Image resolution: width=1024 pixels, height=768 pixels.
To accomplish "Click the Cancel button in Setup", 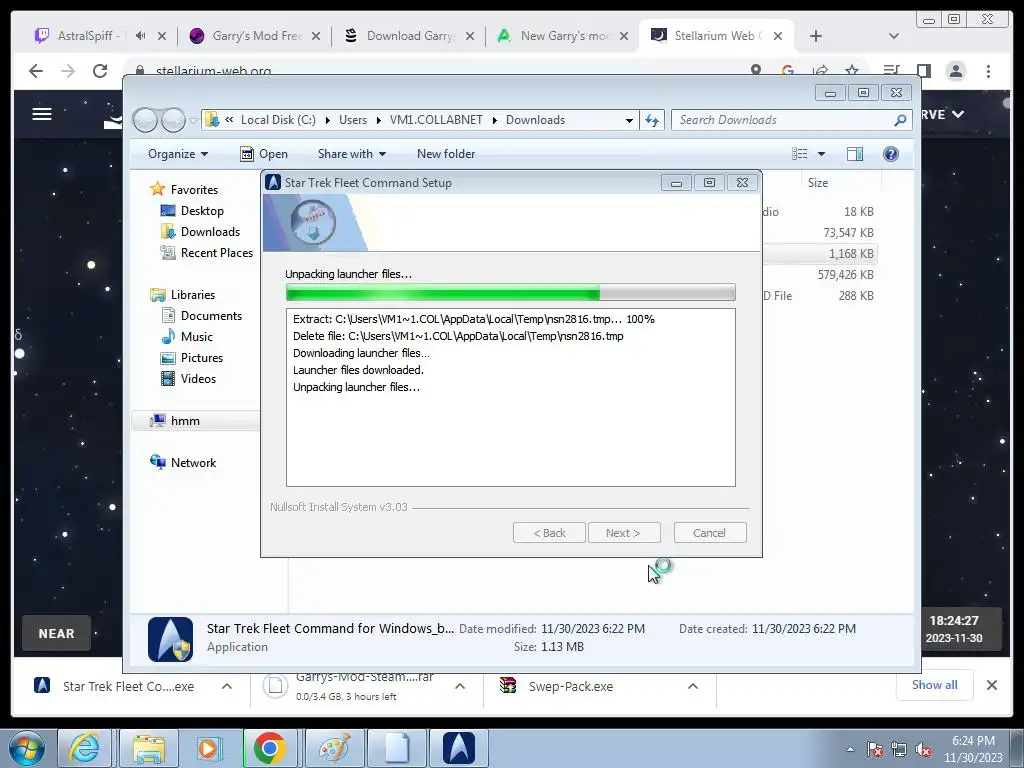I will click(x=709, y=533).
